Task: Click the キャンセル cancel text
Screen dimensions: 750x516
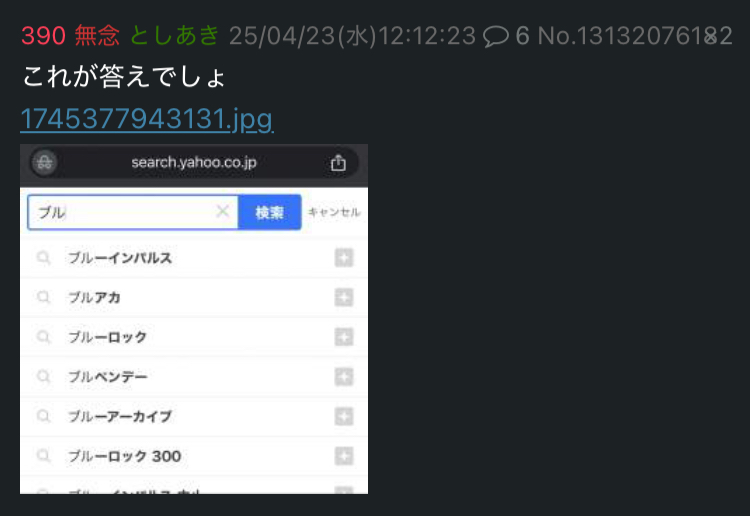Action: [334, 212]
